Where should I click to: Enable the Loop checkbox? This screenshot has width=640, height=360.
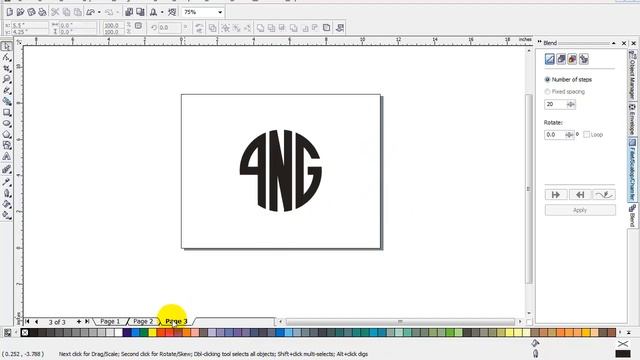pos(587,135)
